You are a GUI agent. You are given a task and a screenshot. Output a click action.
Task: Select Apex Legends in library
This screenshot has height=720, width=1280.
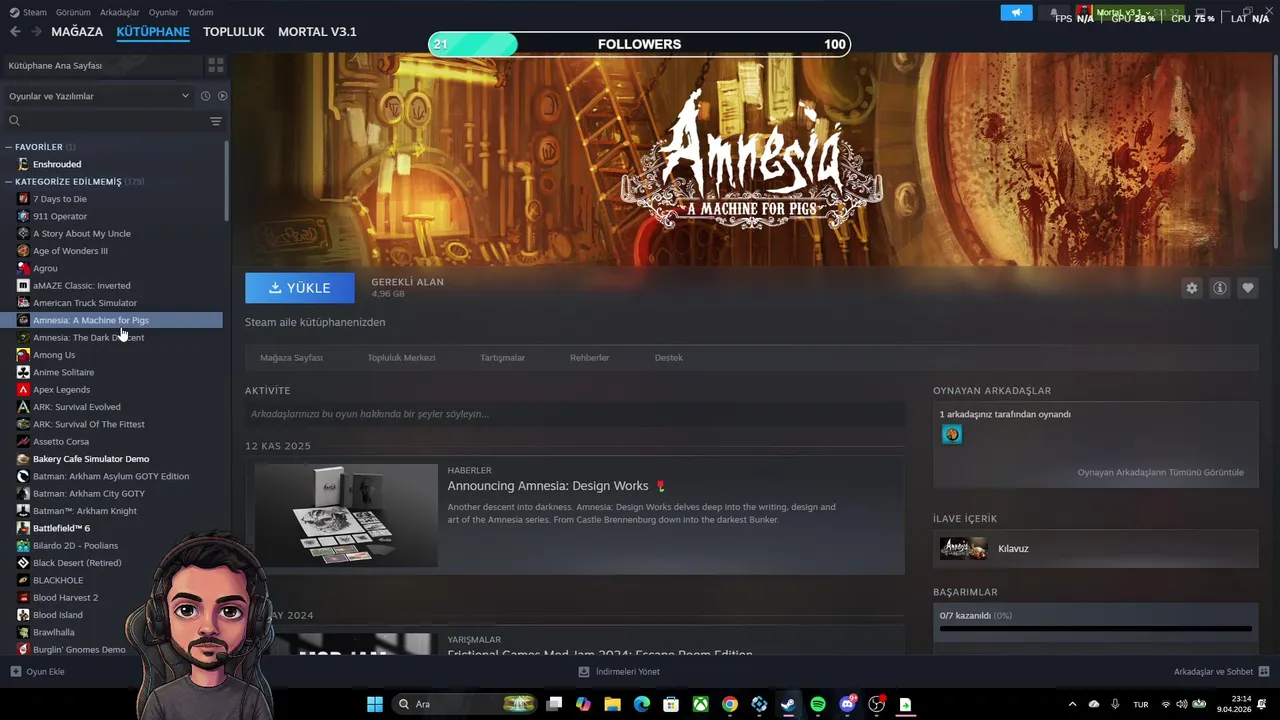tap(61, 390)
